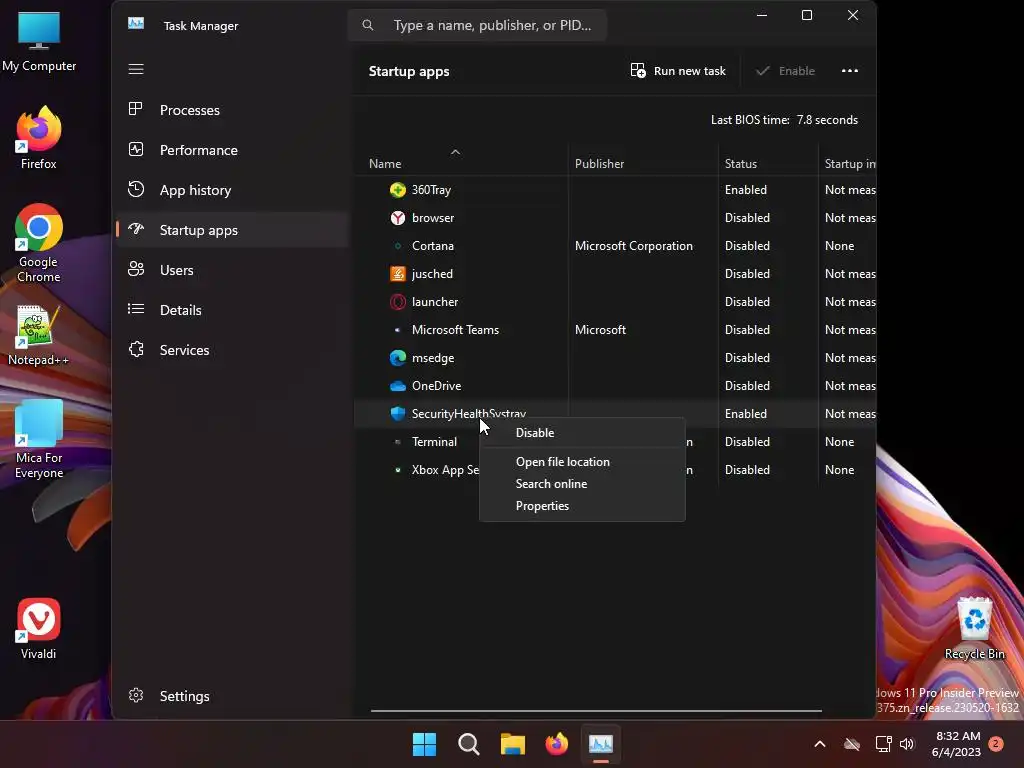Click the taskbar Search icon
The height and width of the screenshot is (768, 1024).
point(469,744)
